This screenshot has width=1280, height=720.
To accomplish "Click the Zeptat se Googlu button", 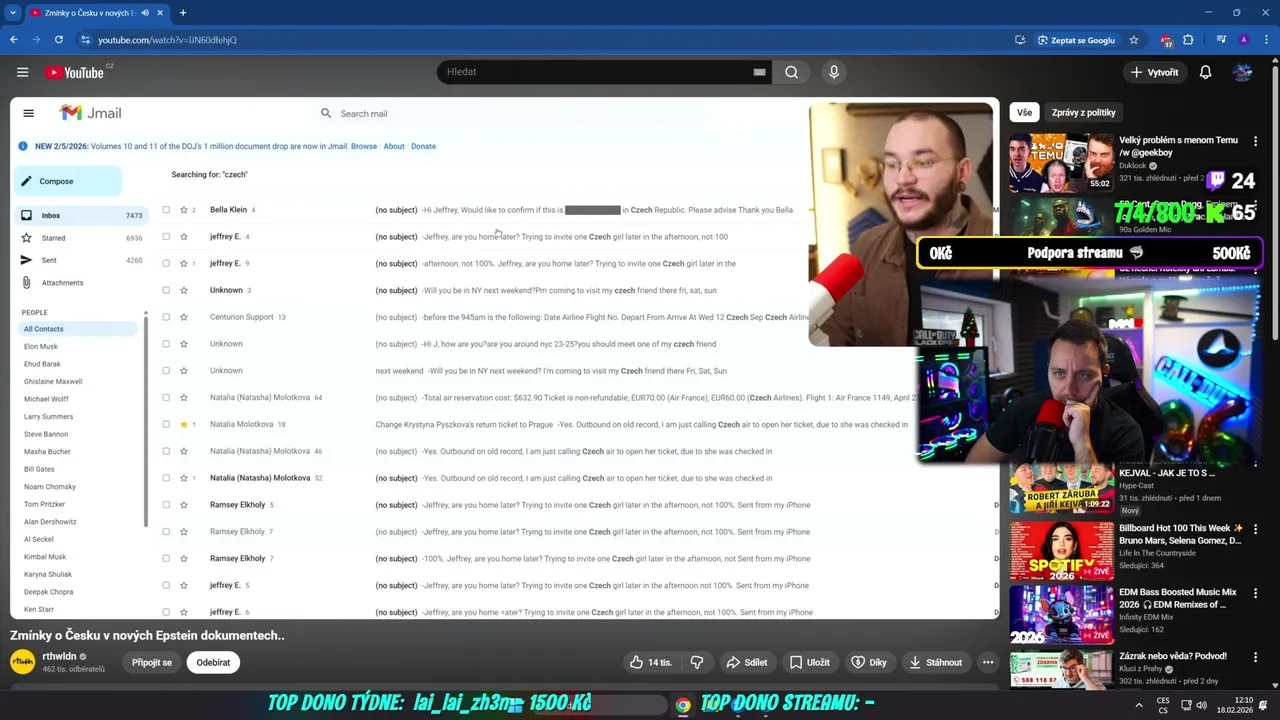I will point(1076,40).
